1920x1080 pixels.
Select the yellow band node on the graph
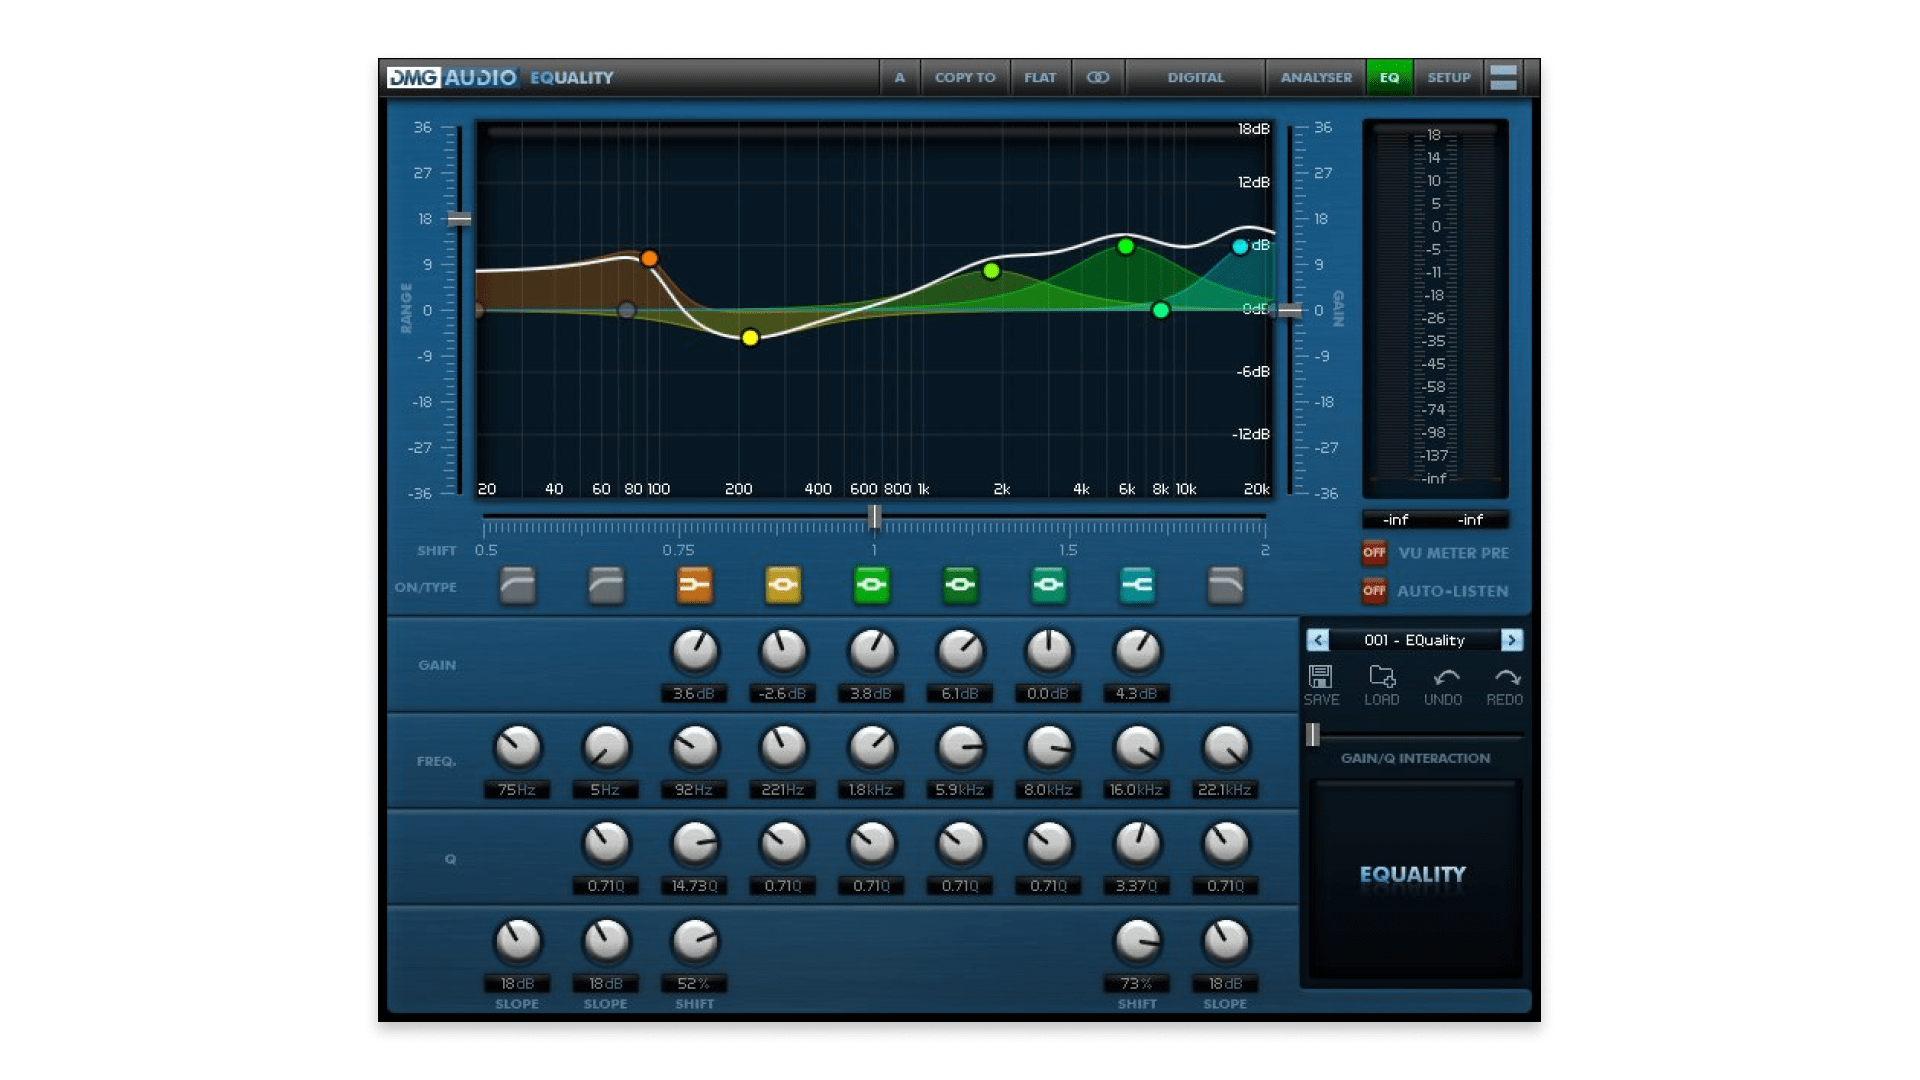(750, 338)
